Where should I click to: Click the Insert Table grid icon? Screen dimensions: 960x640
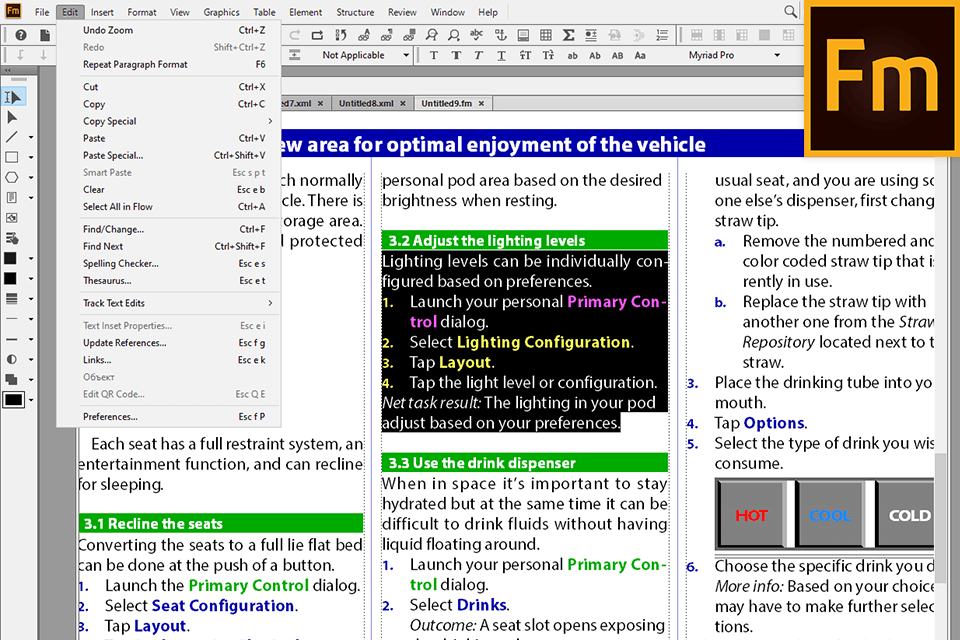pos(546,35)
